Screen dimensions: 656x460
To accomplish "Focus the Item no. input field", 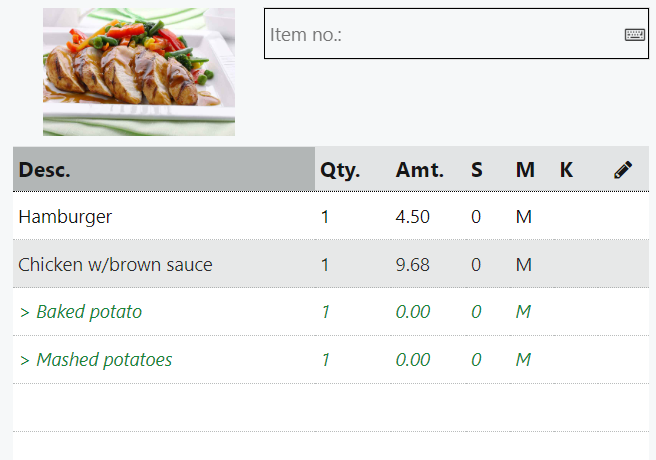I will [x=440, y=34].
